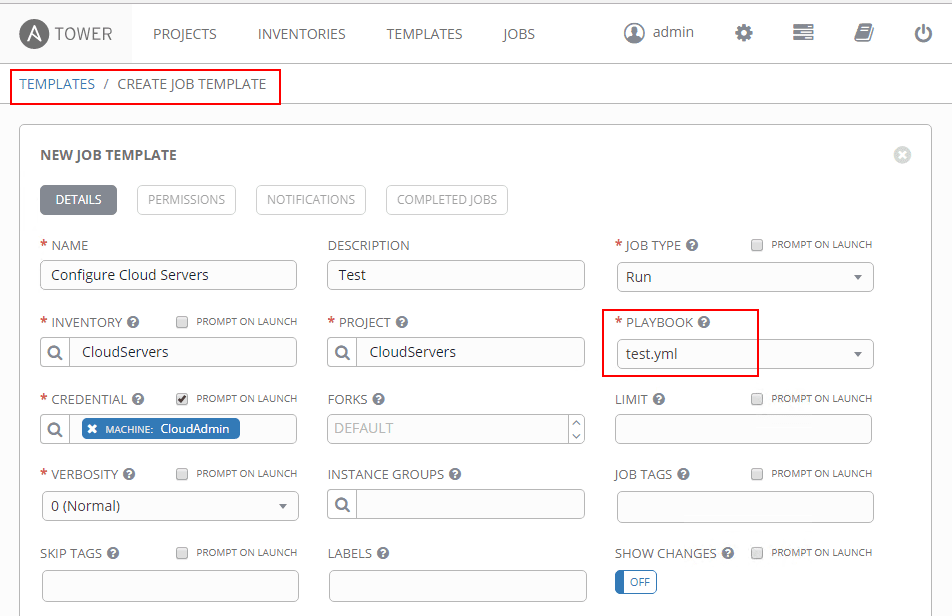Image resolution: width=952 pixels, height=616 pixels.
Task: Open the admin user profile icon
Action: point(634,33)
